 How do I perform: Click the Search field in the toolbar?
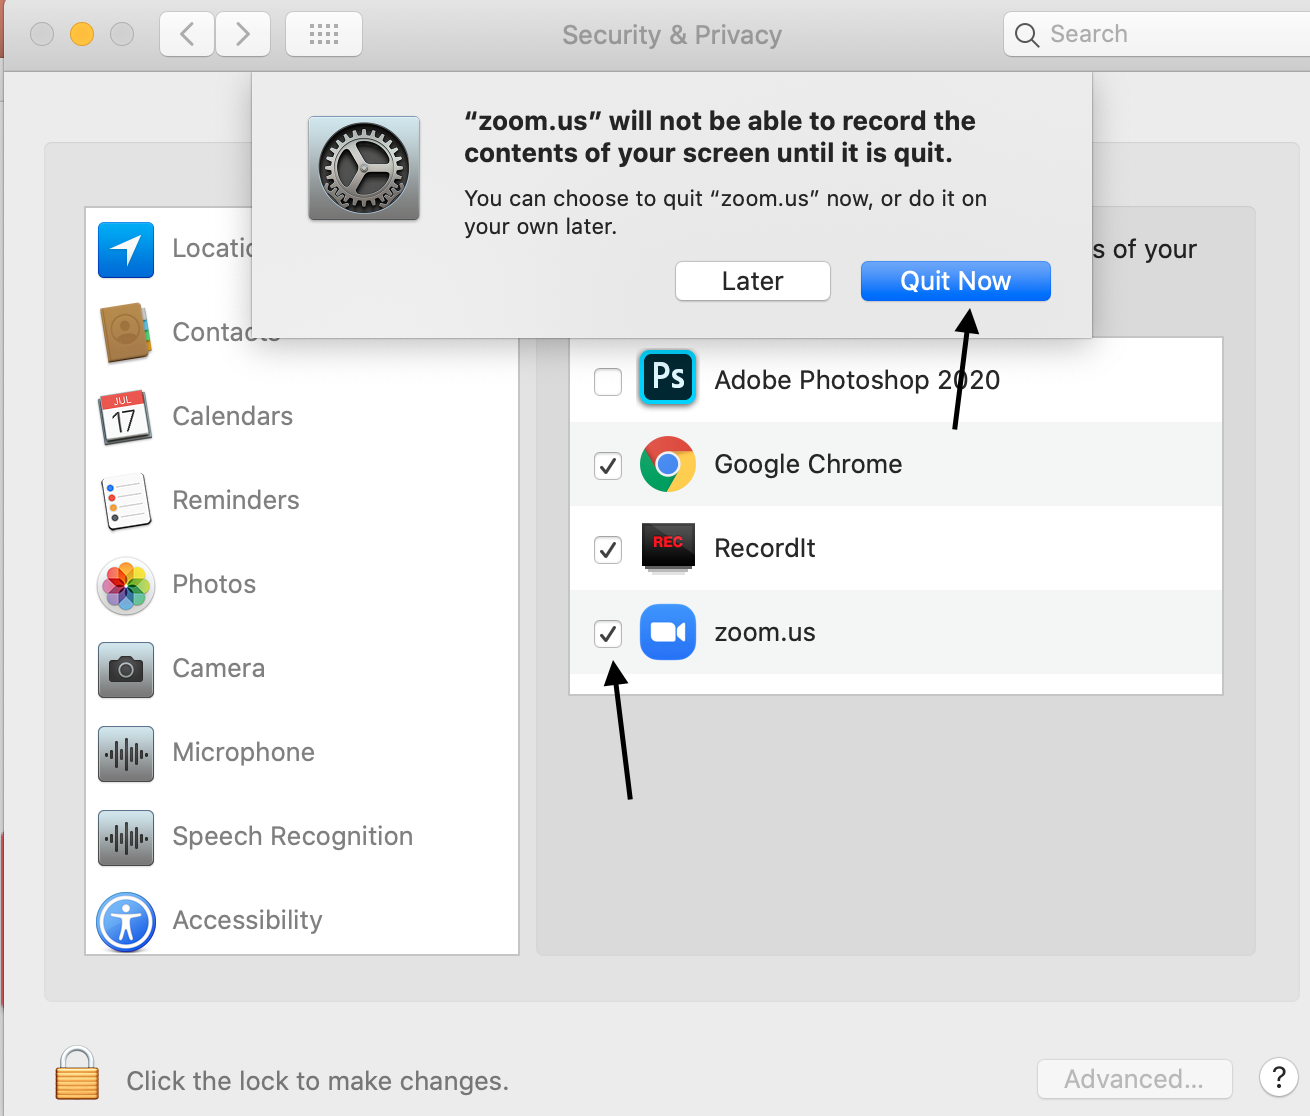tap(1157, 34)
